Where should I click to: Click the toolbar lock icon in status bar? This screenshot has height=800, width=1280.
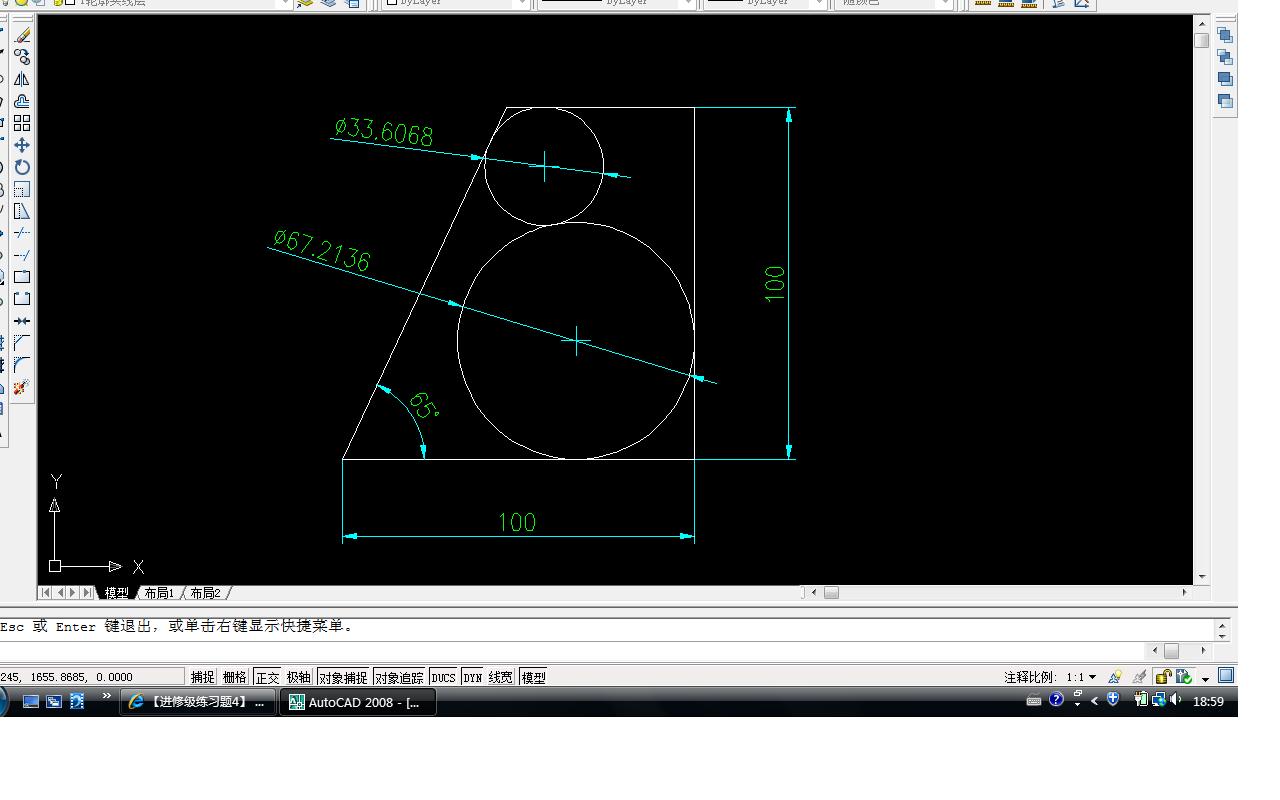click(1163, 677)
